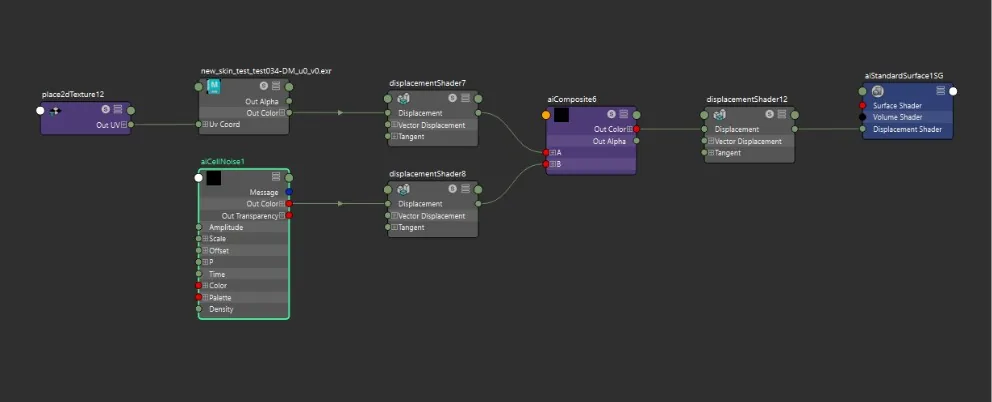The height and width of the screenshot is (402, 992).
Task: Expand Vector Displacement on displacementShader7
Action: (395, 125)
